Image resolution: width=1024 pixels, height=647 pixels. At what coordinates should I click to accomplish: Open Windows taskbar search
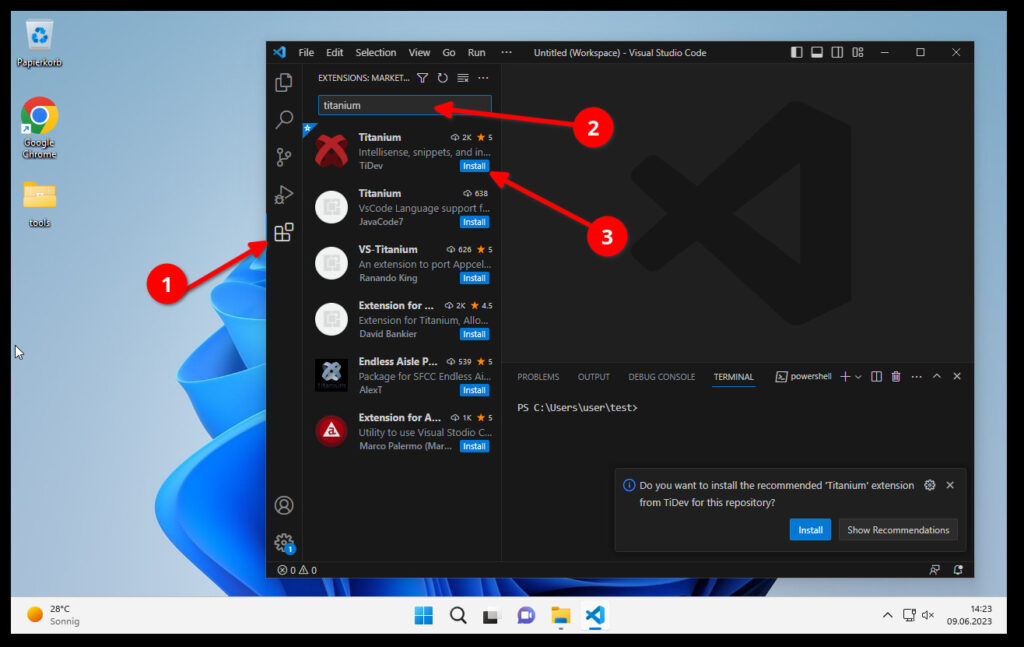point(458,615)
